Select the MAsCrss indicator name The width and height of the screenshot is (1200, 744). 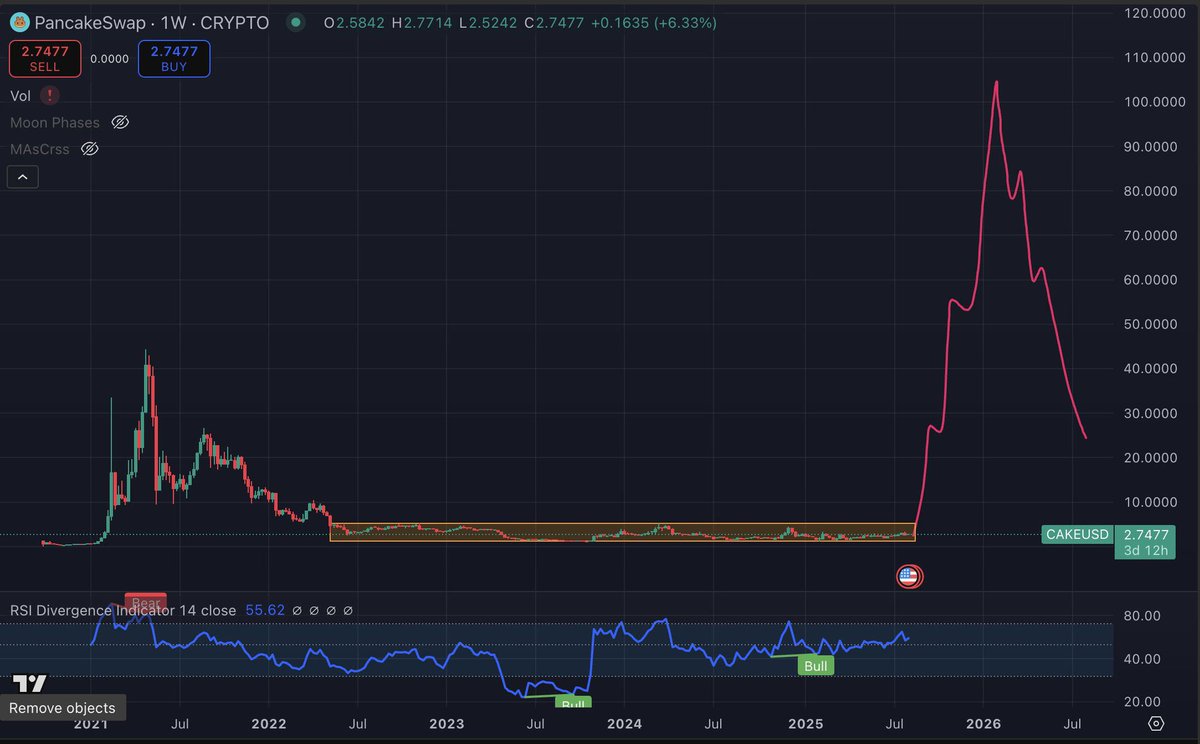point(40,149)
